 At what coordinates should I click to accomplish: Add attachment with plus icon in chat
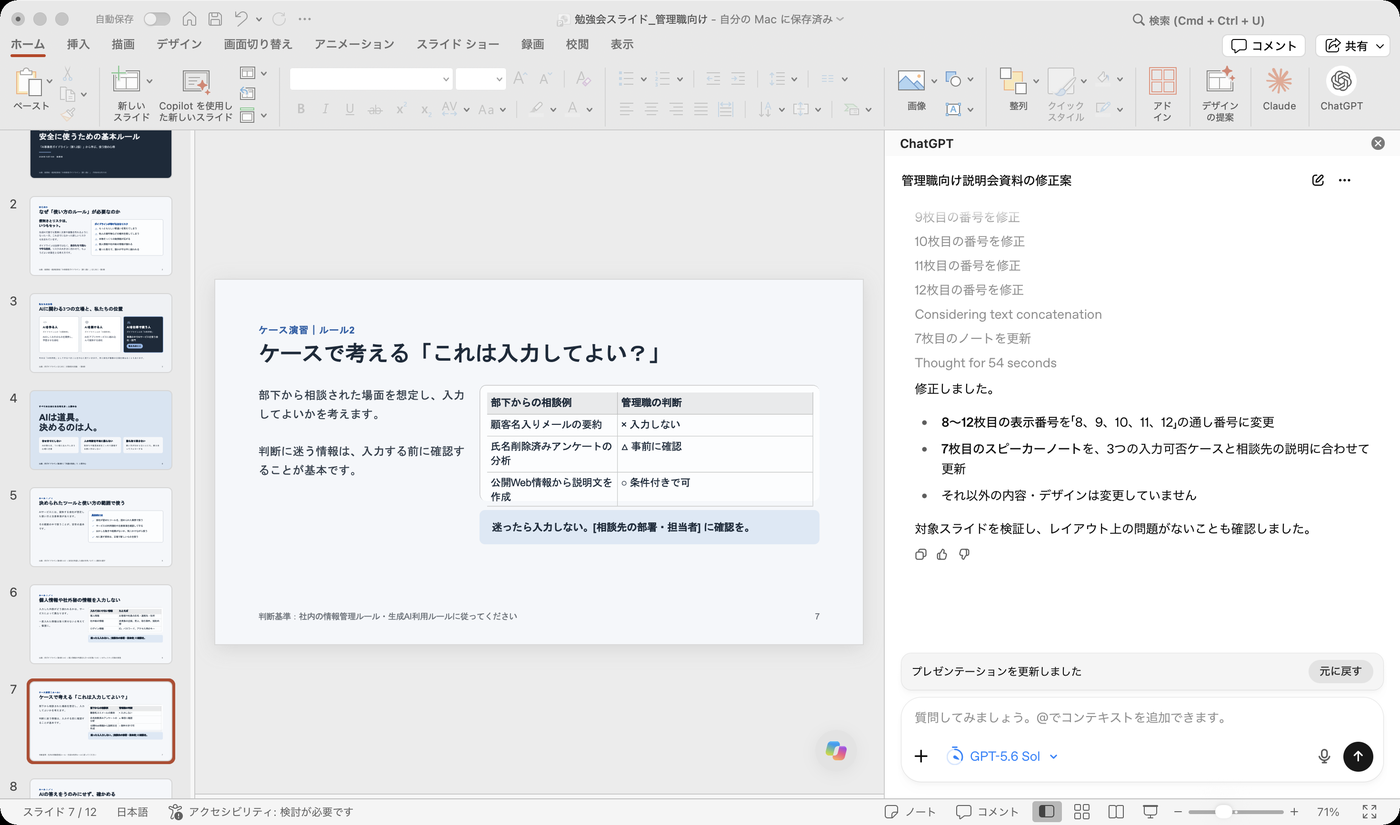point(921,756)
